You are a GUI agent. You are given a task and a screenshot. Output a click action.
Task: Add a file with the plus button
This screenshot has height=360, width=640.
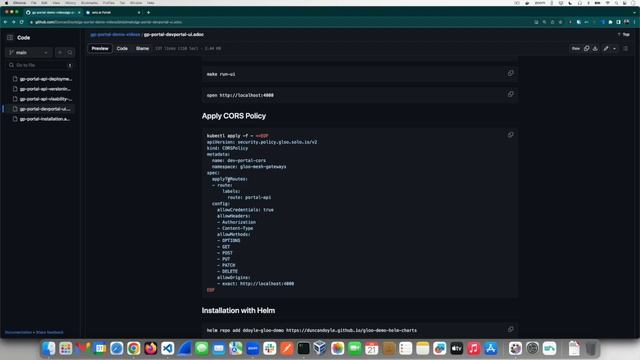60,53
